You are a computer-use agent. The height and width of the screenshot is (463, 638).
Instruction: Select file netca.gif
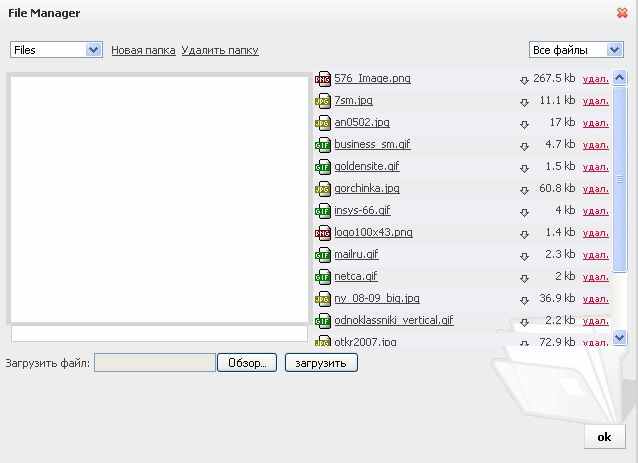click(x=356, y=276)
